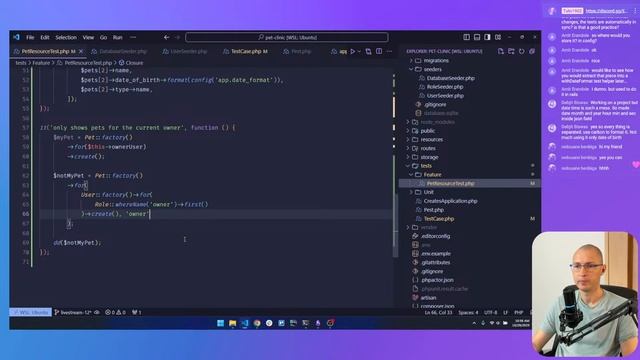
Task: Open the Customize Layout icon
Action: [x=498, y=37]
